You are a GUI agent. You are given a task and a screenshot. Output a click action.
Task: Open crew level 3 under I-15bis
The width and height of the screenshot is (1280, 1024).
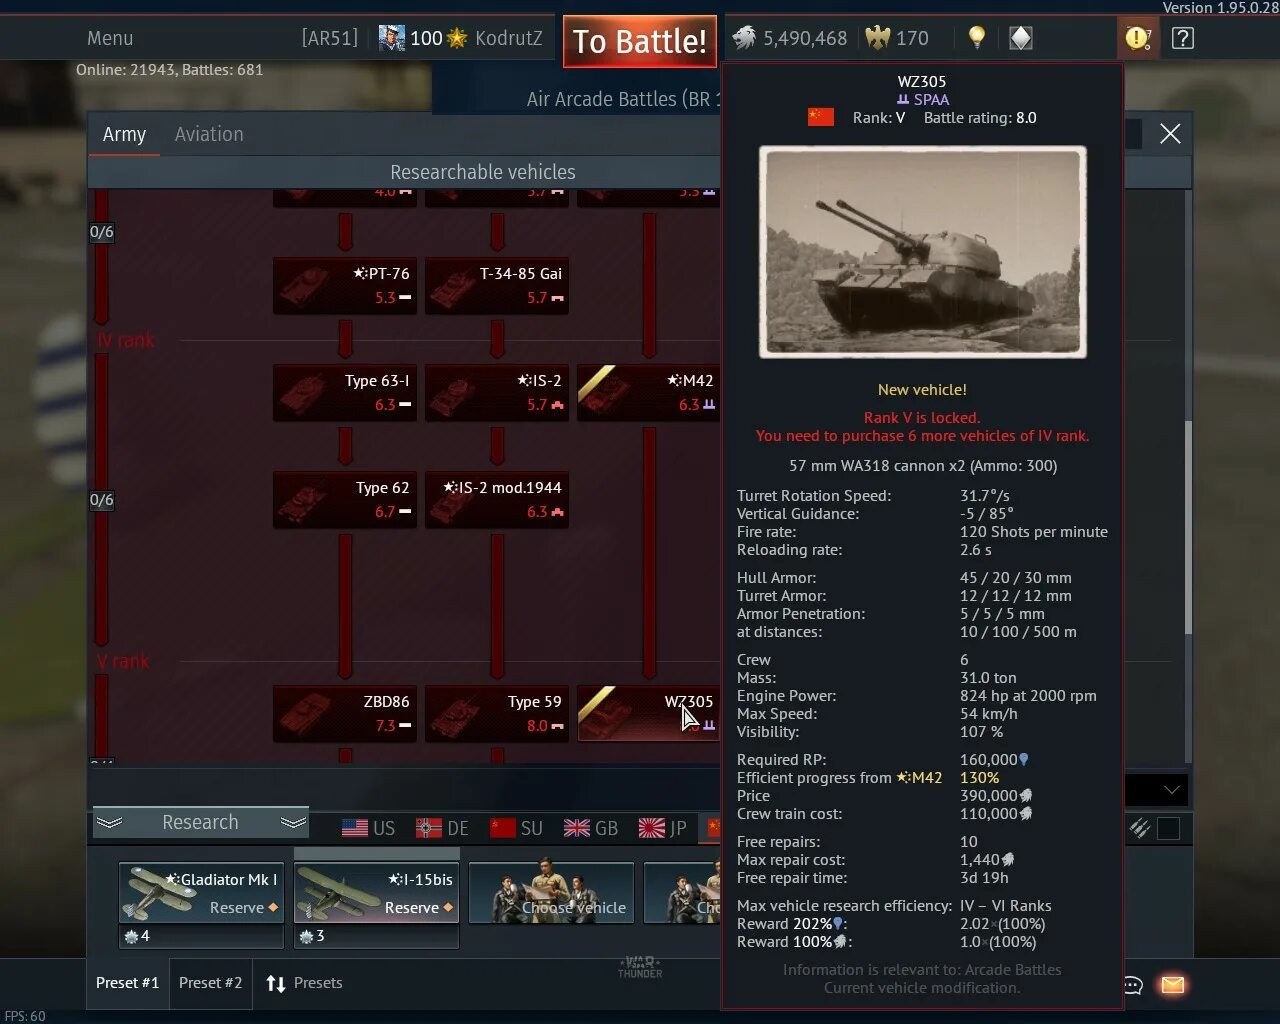coord(376,936)
